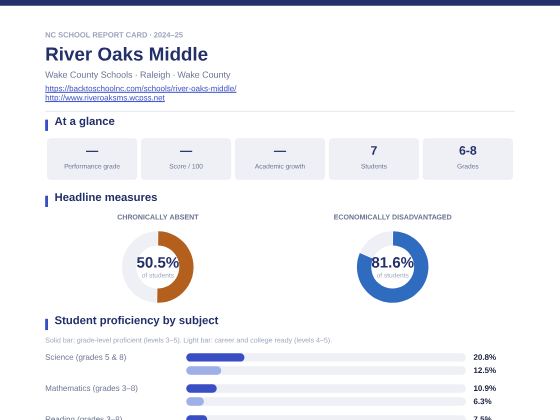Click the Headline measures section heading
The width and height of the screenshot is (560, 420).
(106, 197)
